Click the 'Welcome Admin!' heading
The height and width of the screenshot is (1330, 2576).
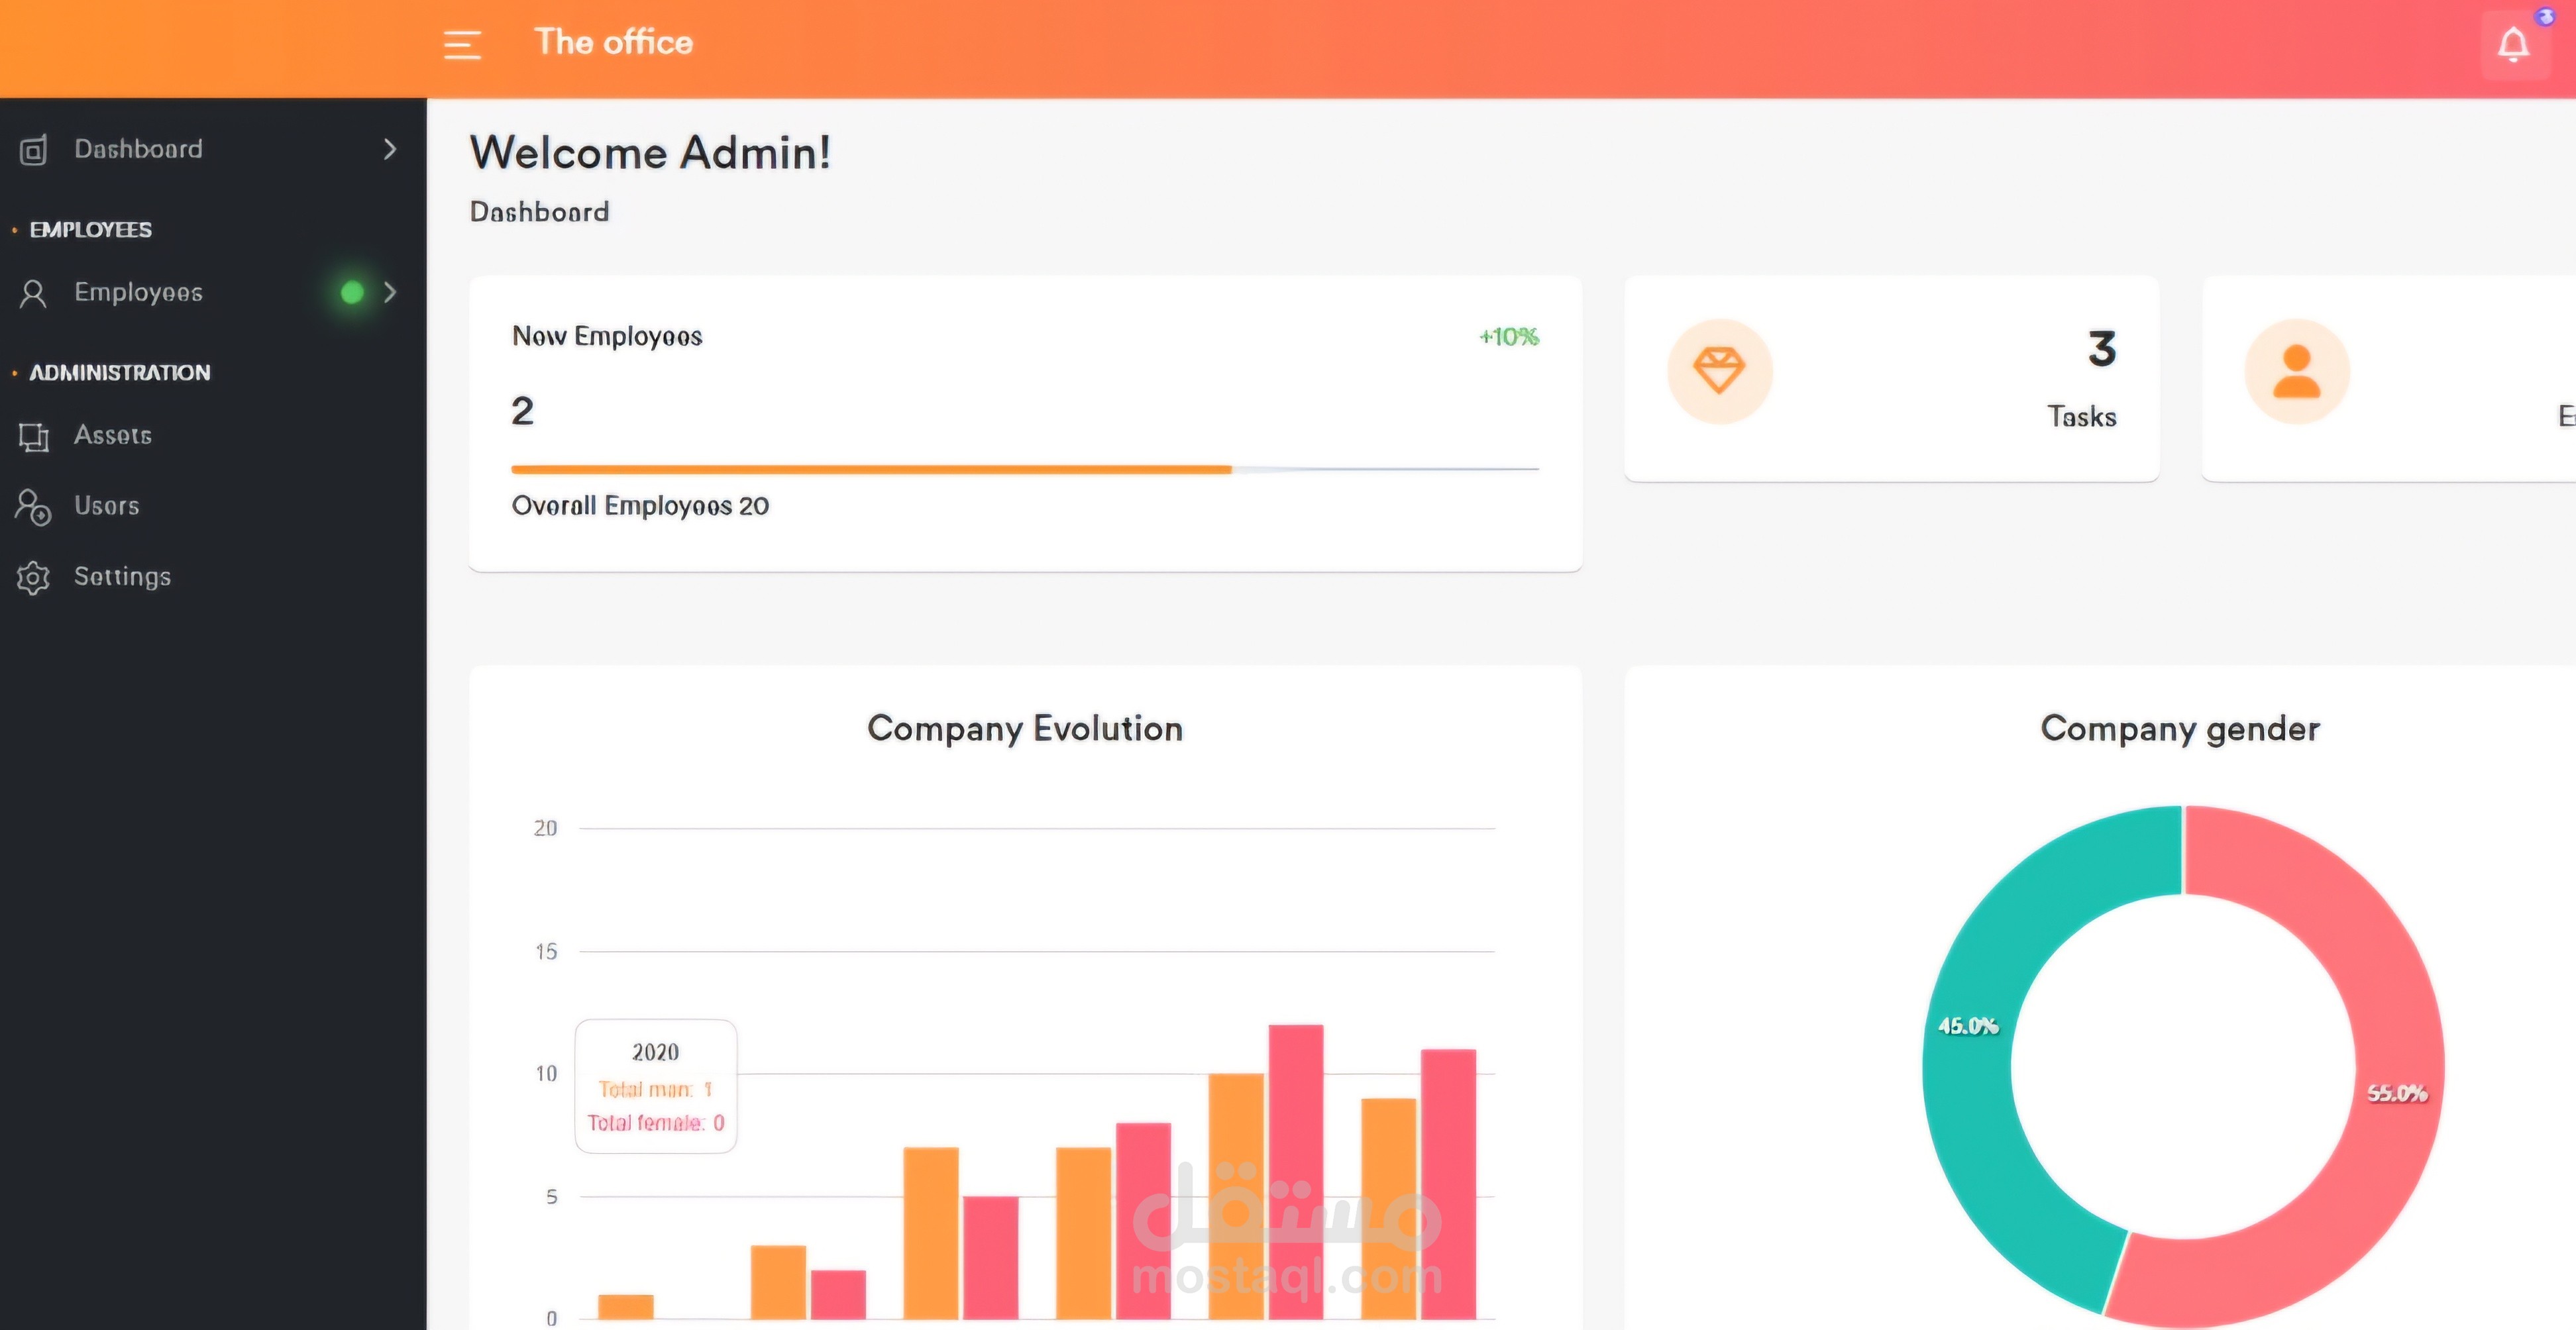(651, 153)
